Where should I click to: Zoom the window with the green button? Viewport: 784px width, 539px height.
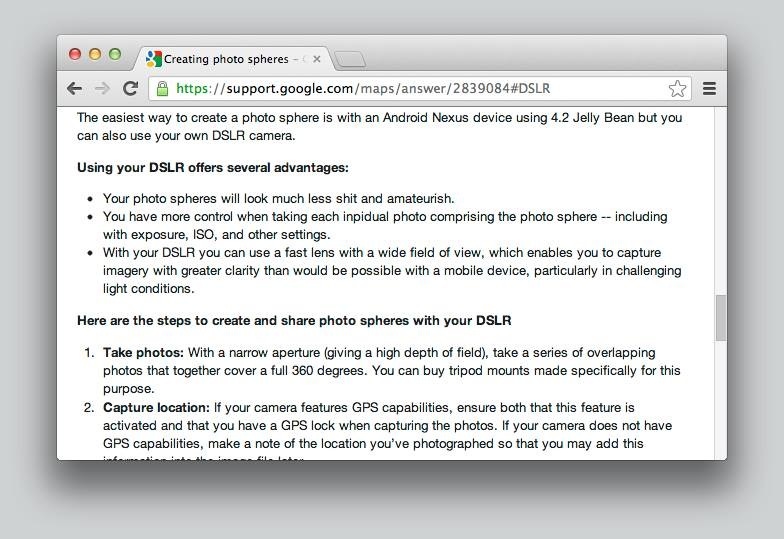point(115,54)
